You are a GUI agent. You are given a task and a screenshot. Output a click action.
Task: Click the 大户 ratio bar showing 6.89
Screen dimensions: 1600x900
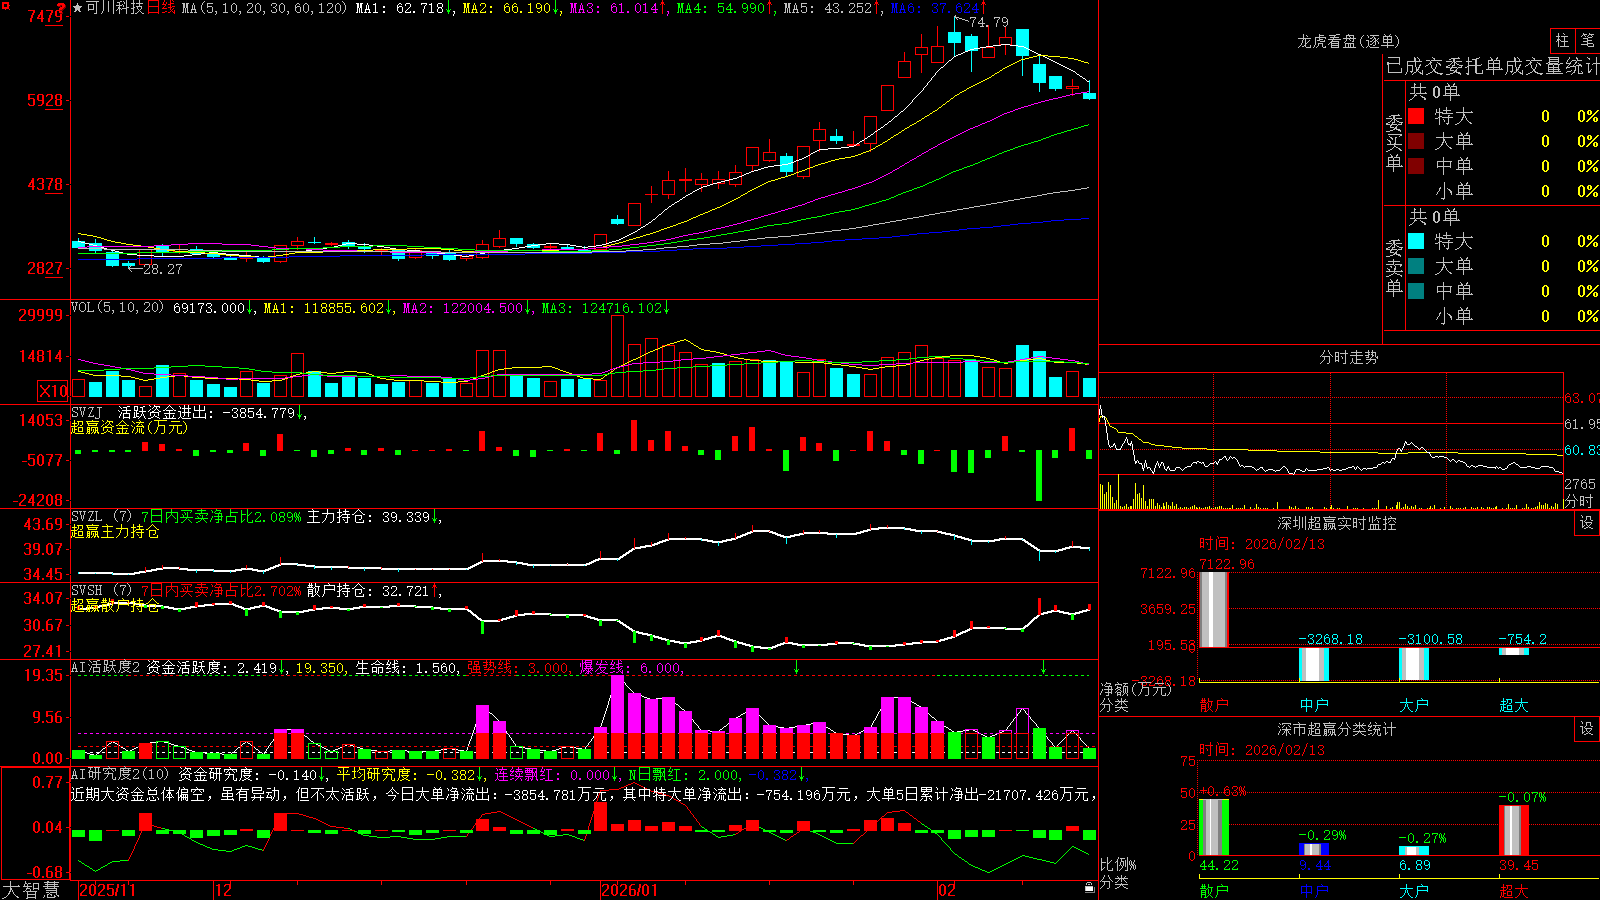point(1414,851)
